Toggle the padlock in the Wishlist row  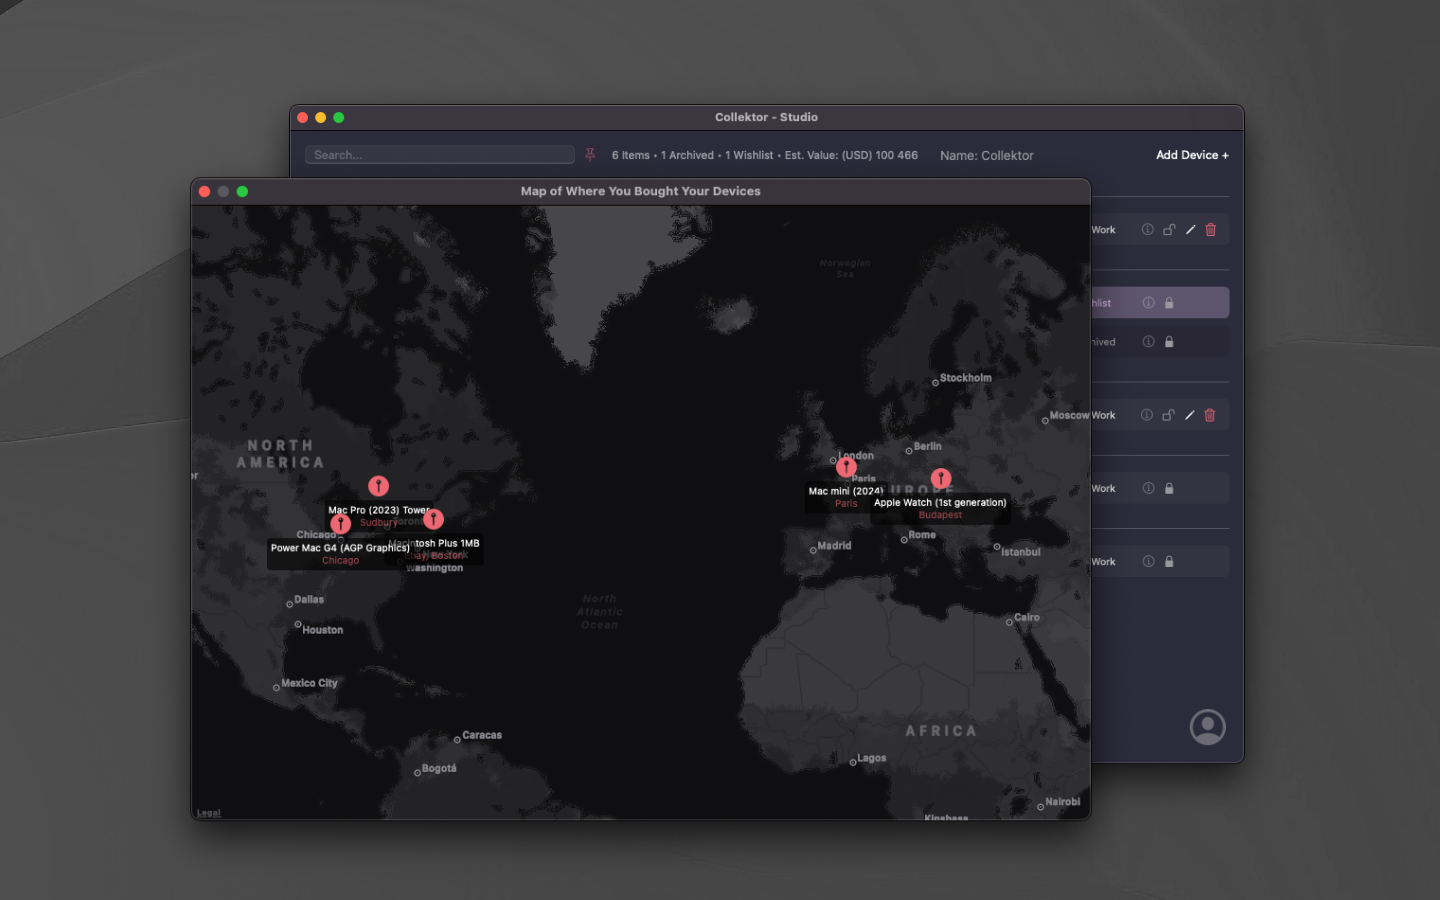coord(1169,303)
